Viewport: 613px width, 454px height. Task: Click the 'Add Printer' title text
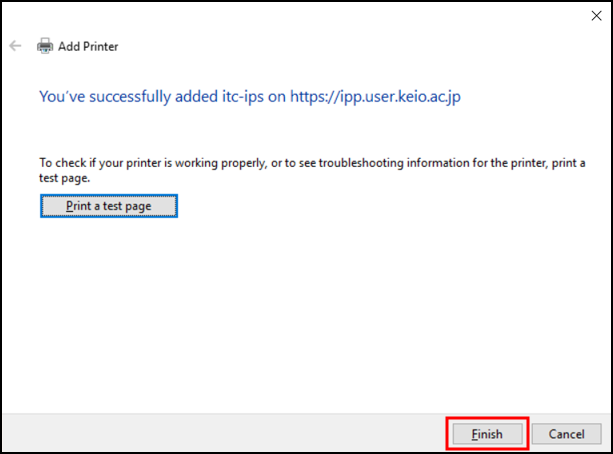89,46
